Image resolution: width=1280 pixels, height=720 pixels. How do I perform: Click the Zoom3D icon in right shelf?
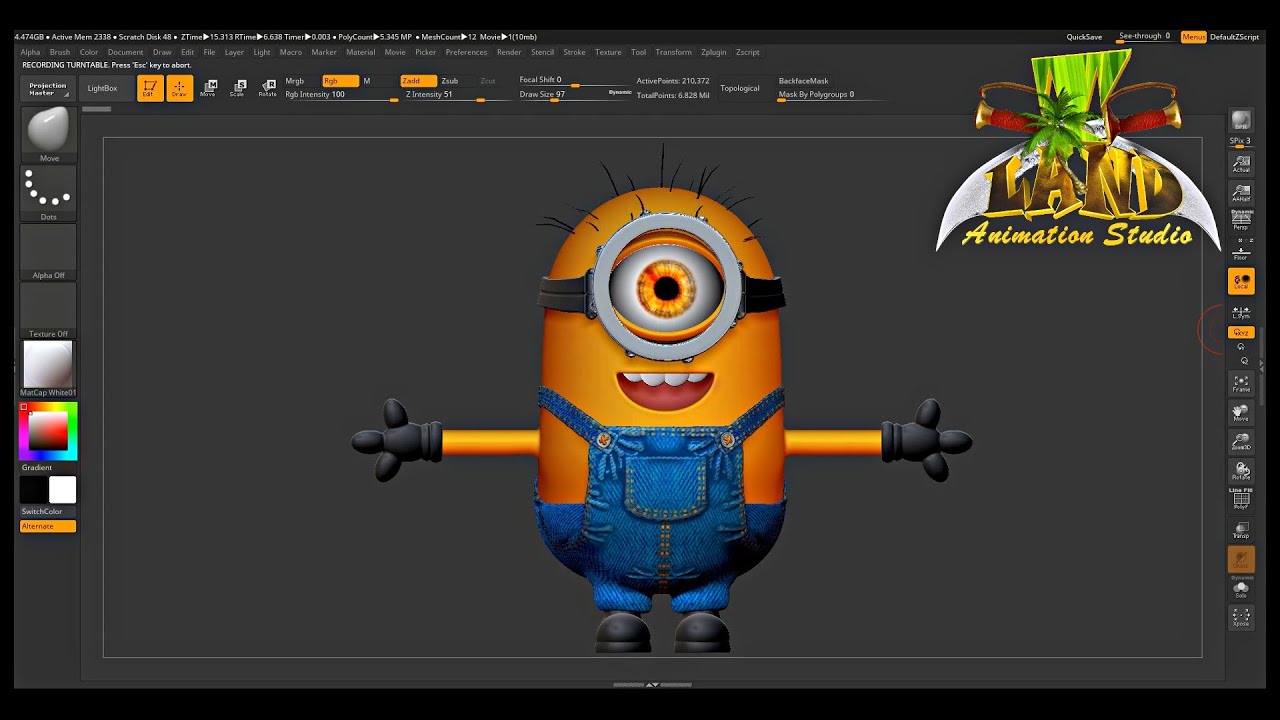[x=1241, y=442]
